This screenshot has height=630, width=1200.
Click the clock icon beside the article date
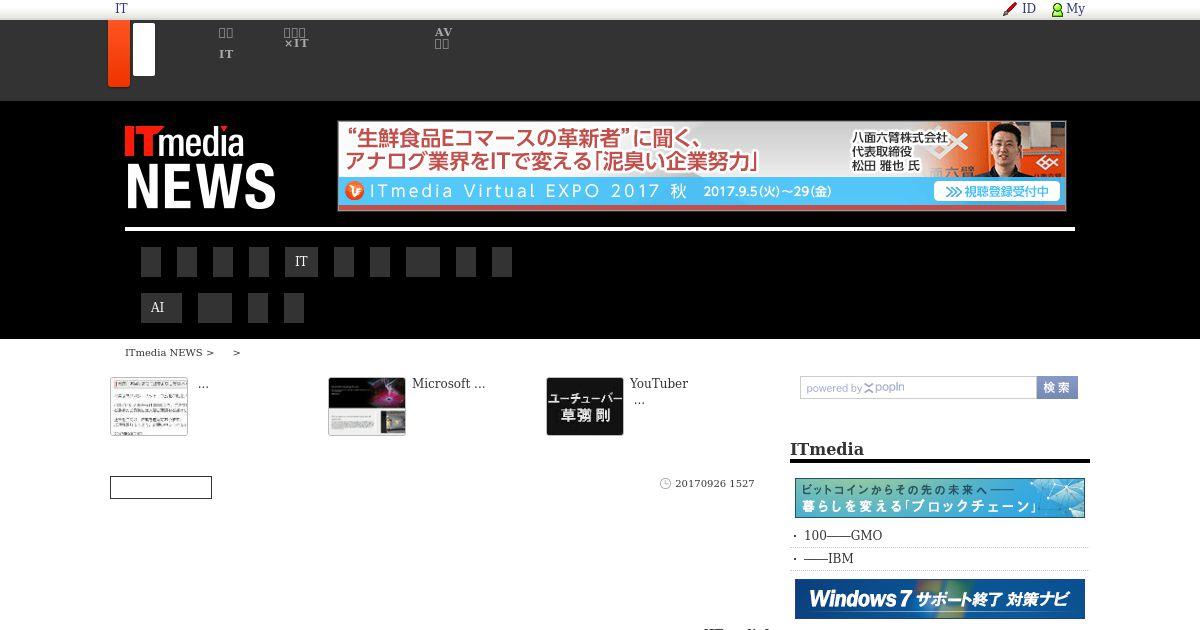pos(666,484)
